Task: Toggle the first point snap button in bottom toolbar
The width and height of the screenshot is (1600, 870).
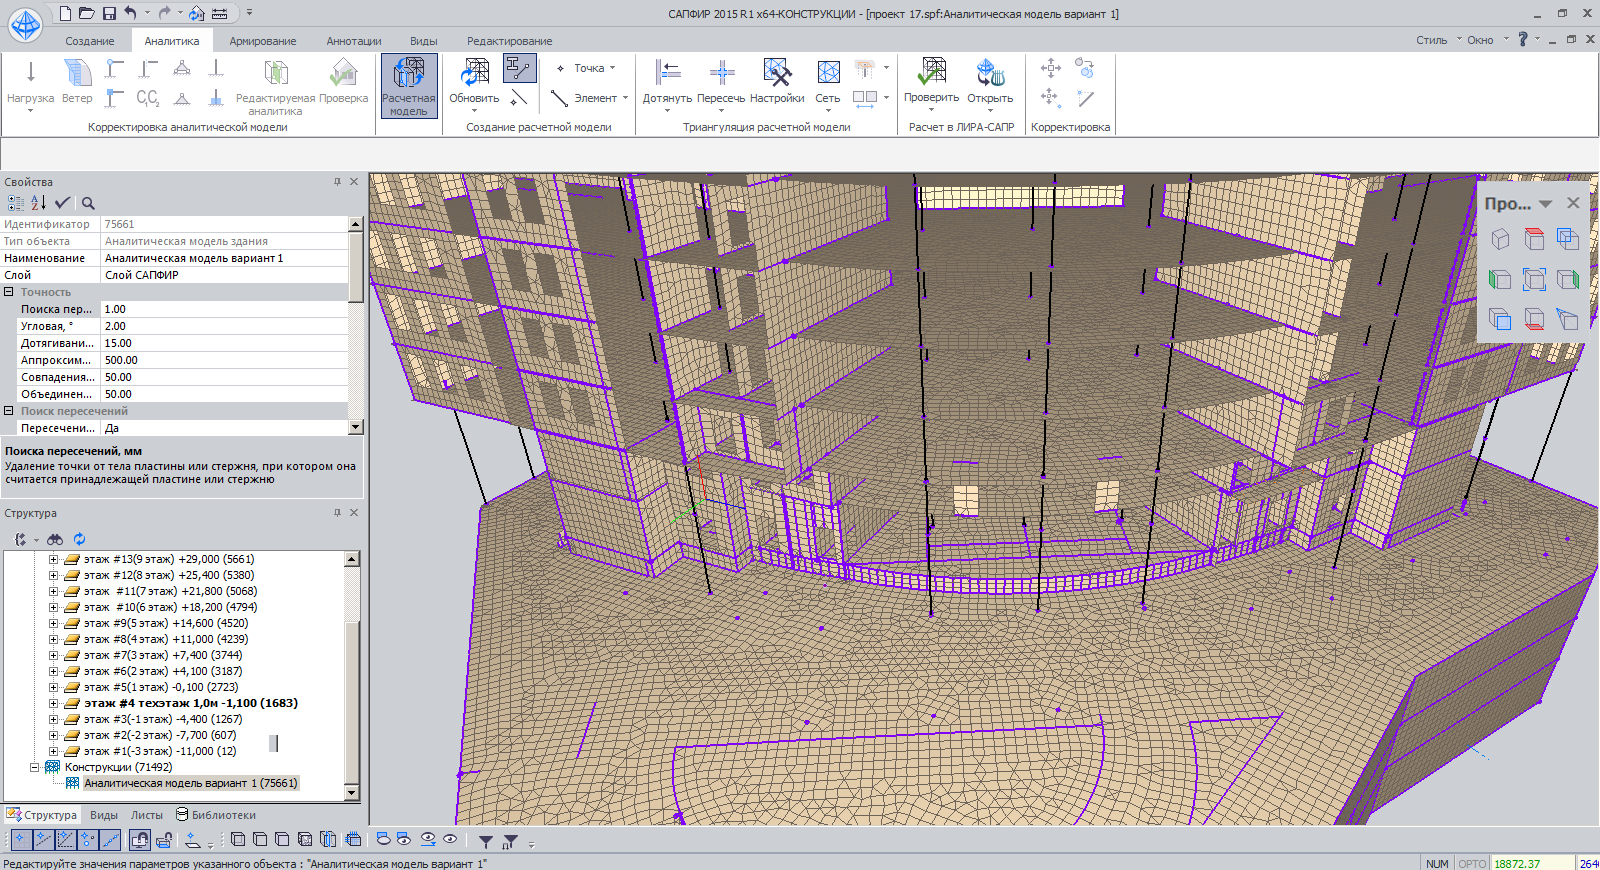Action: point(20,840)
